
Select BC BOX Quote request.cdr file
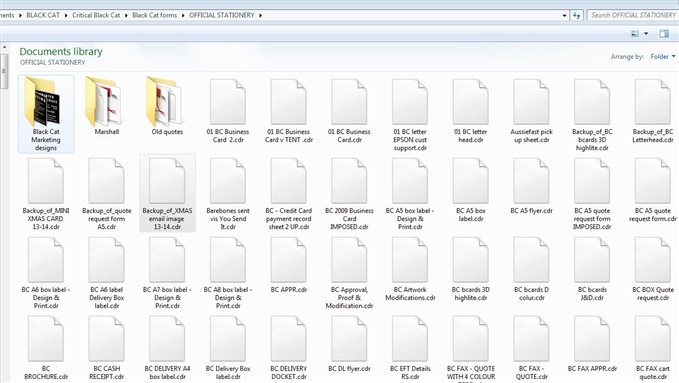(x=653, y=269)
